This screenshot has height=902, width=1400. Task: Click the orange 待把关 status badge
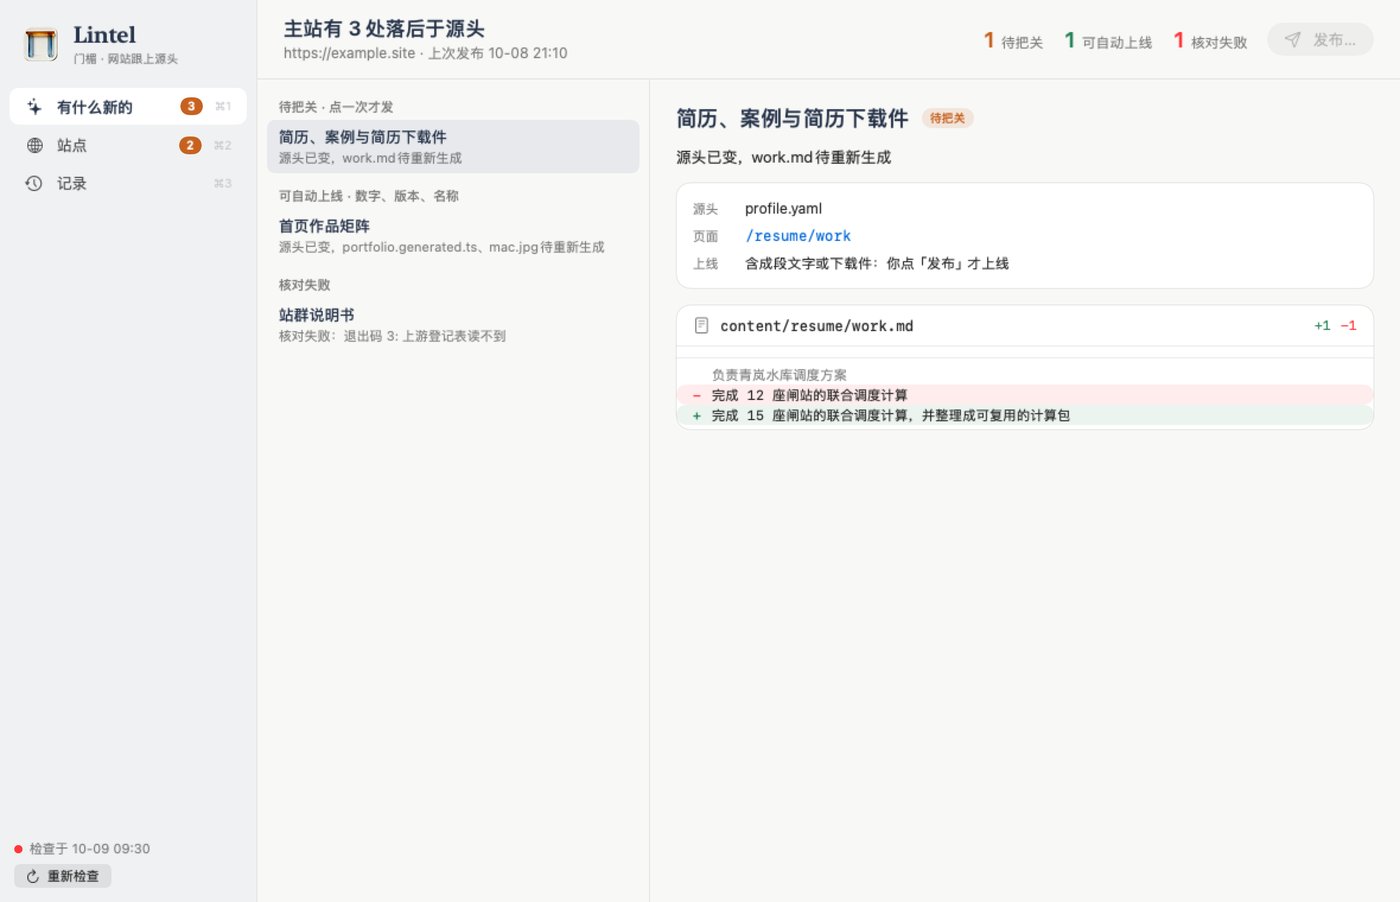[947, 118]
